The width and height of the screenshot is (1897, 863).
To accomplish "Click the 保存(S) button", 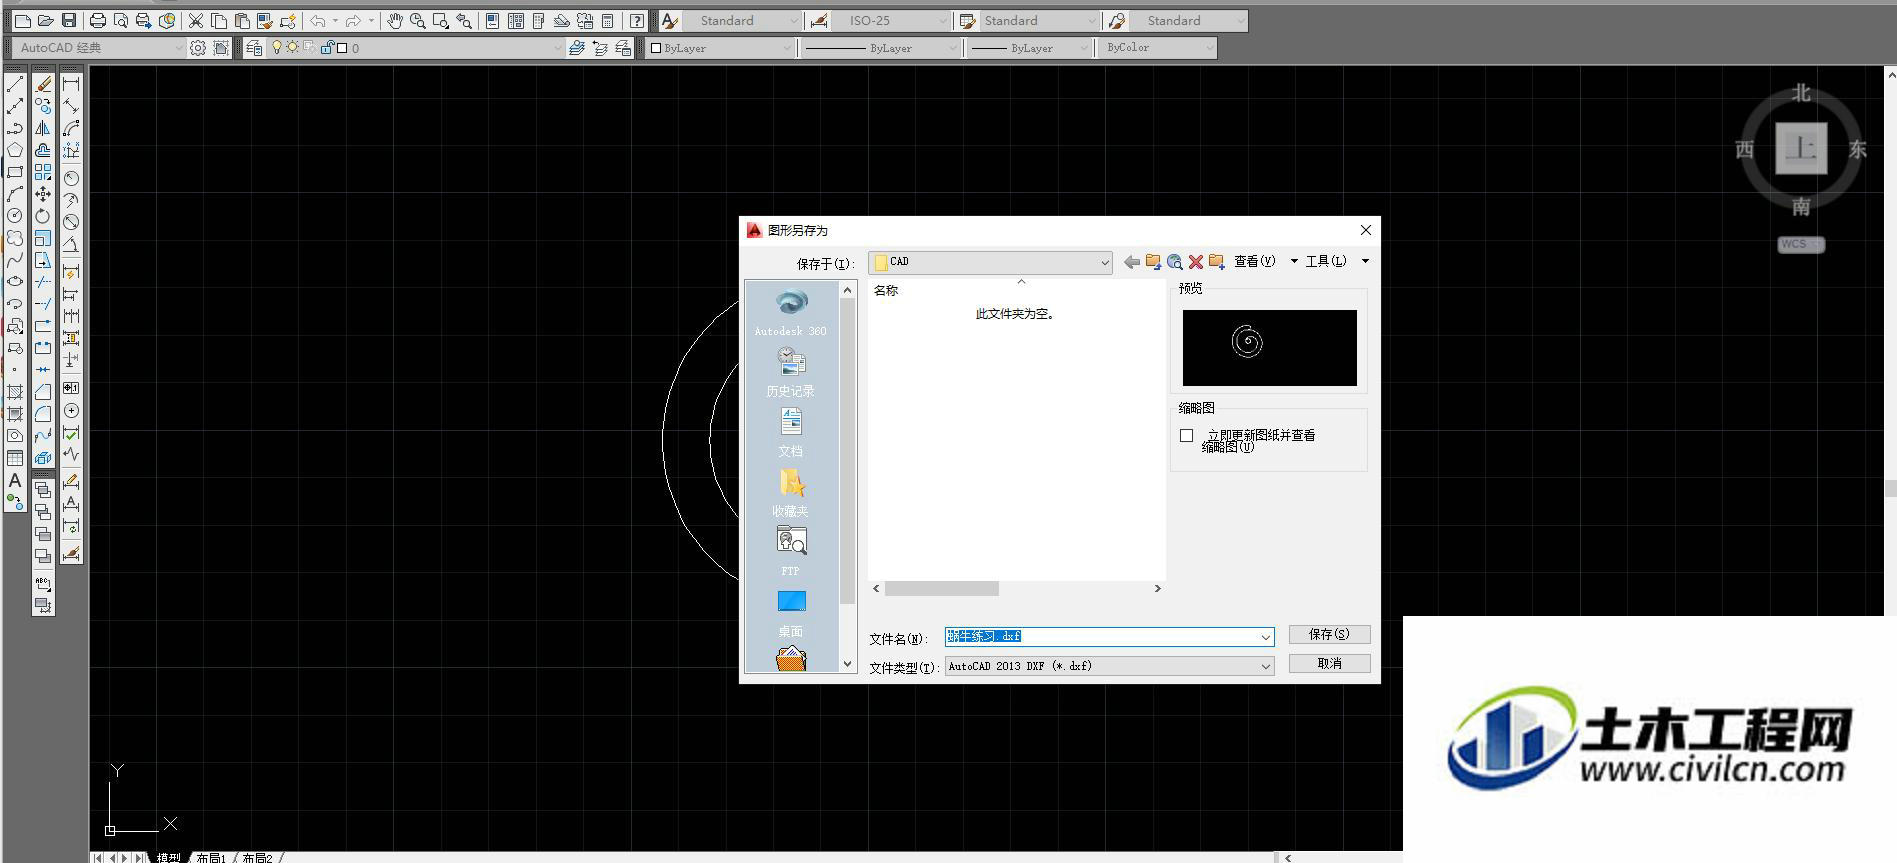I will 1329,634.
